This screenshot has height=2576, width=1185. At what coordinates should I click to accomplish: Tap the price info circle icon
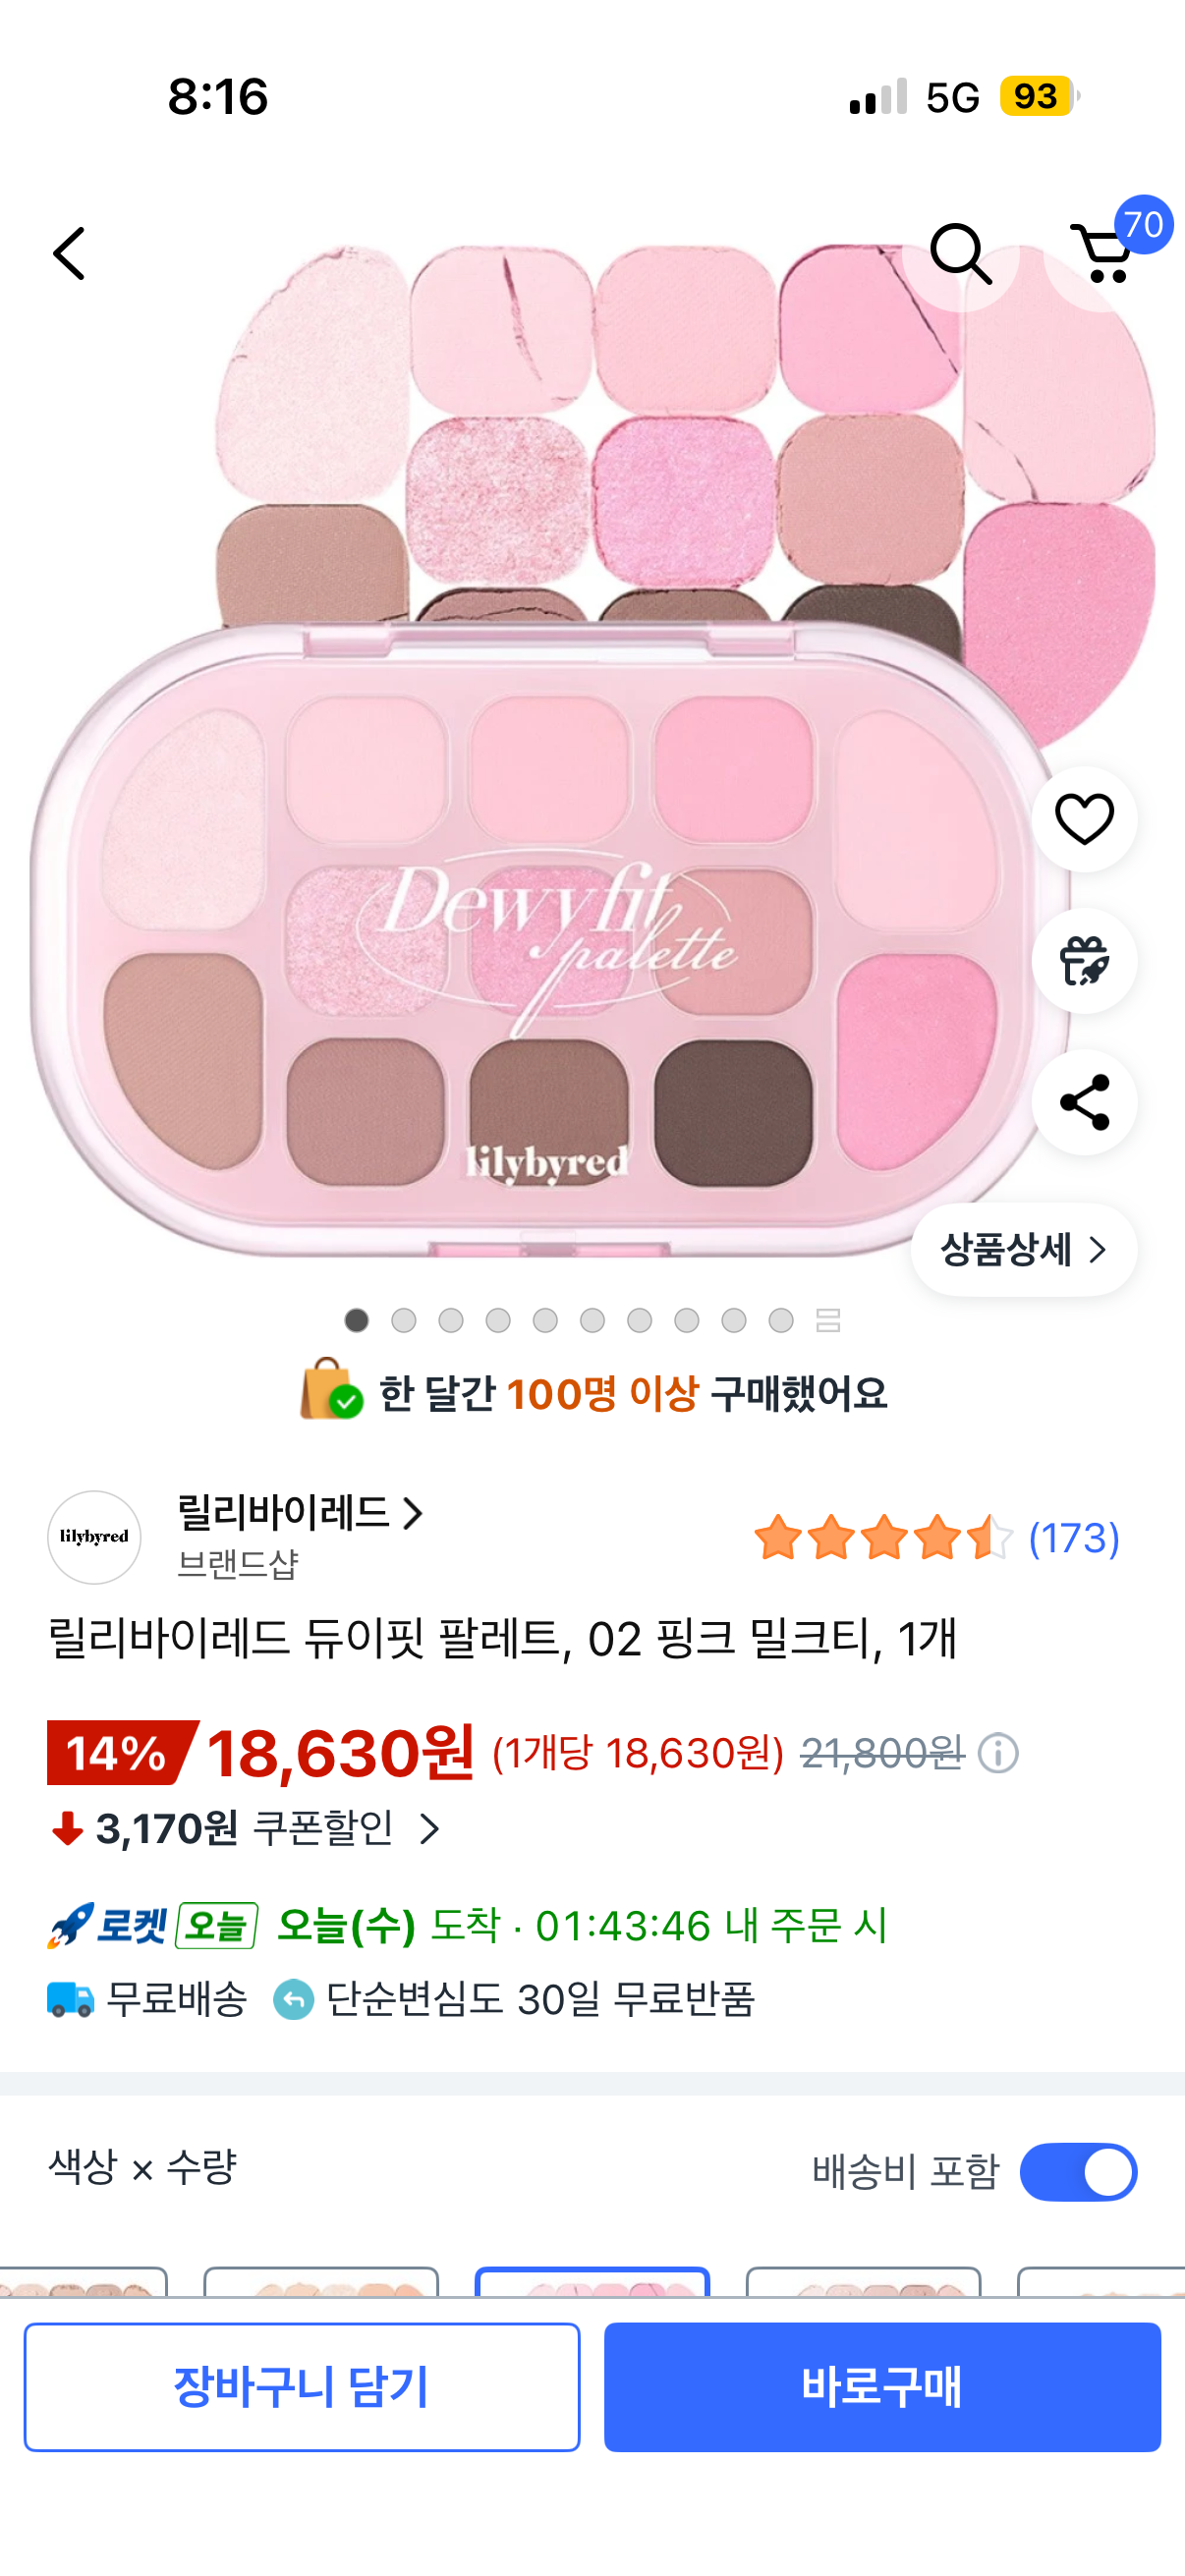pyautogui.click(x=998, y=1753)
